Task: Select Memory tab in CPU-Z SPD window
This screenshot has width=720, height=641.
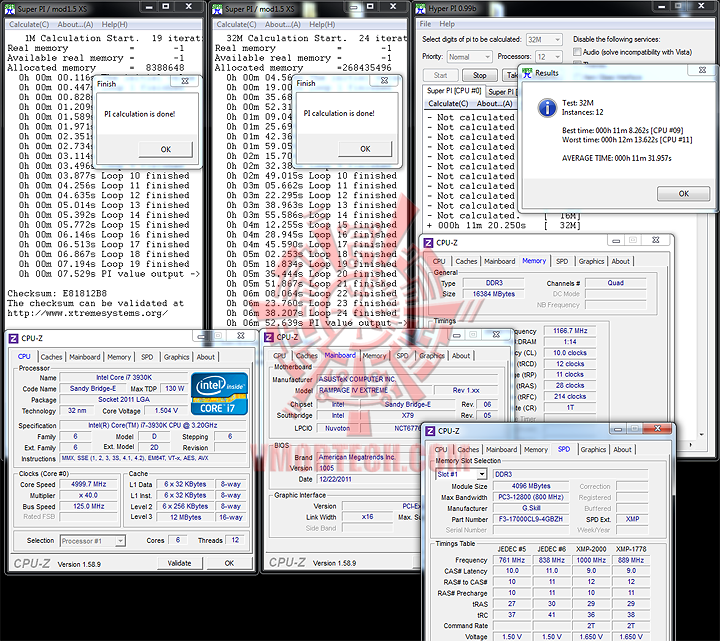Action: point(536,450)
